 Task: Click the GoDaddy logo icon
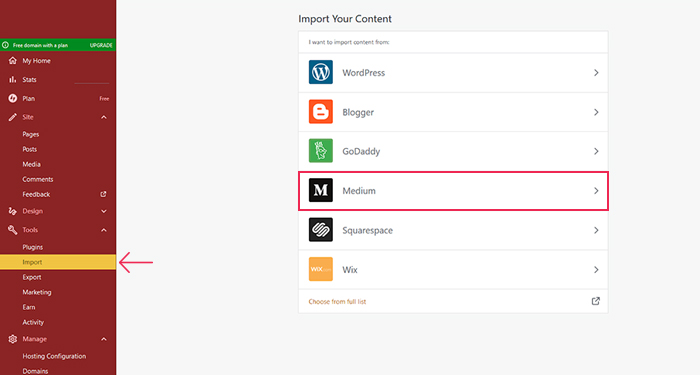click(x=321, y=151)
